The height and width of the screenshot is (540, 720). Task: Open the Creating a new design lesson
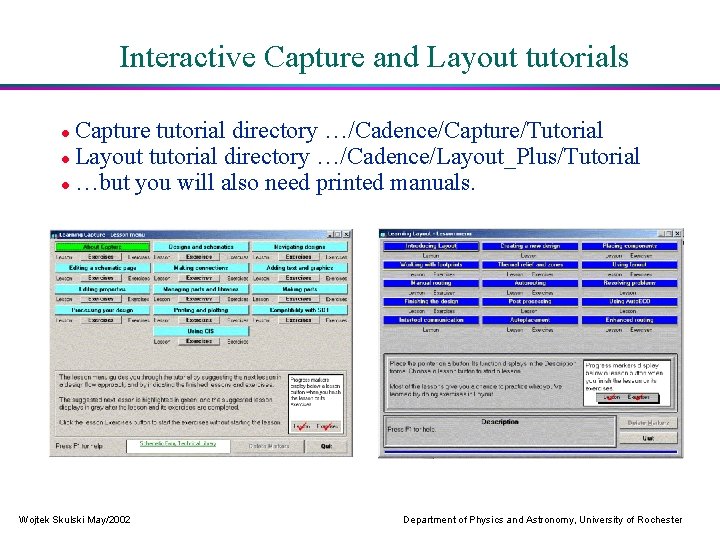[x=530, y=246]
